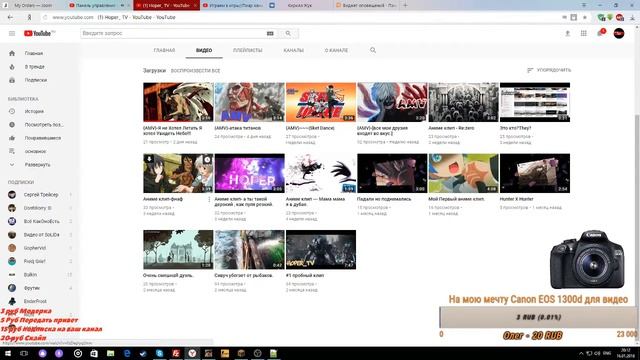Image resolution: width=640 pixels, height=360 pixels.
Task: Switch to the Панель управления browser tab
Action: [x=96, y=5]
